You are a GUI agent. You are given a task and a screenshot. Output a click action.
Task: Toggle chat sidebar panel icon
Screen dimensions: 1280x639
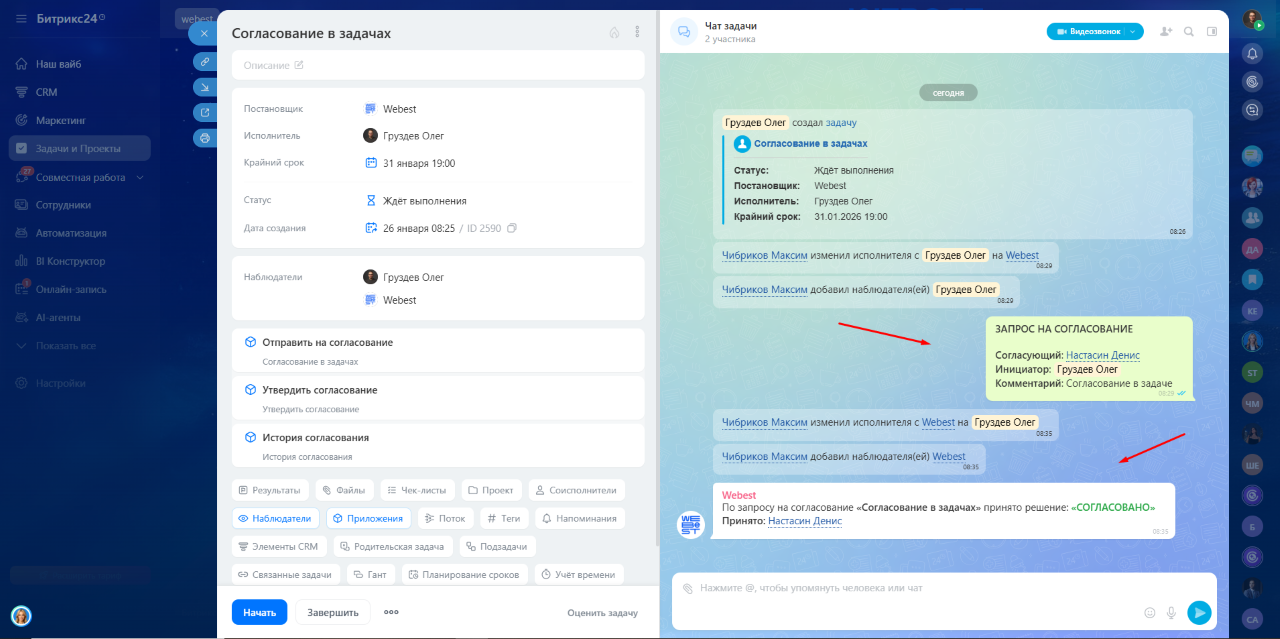click(1212, 31)
